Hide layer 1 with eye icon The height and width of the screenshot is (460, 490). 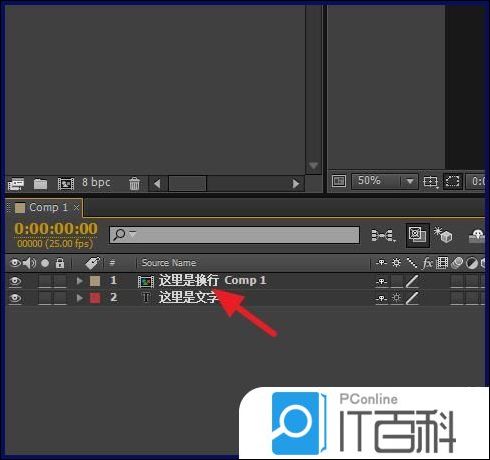click(x=15, y=281)
